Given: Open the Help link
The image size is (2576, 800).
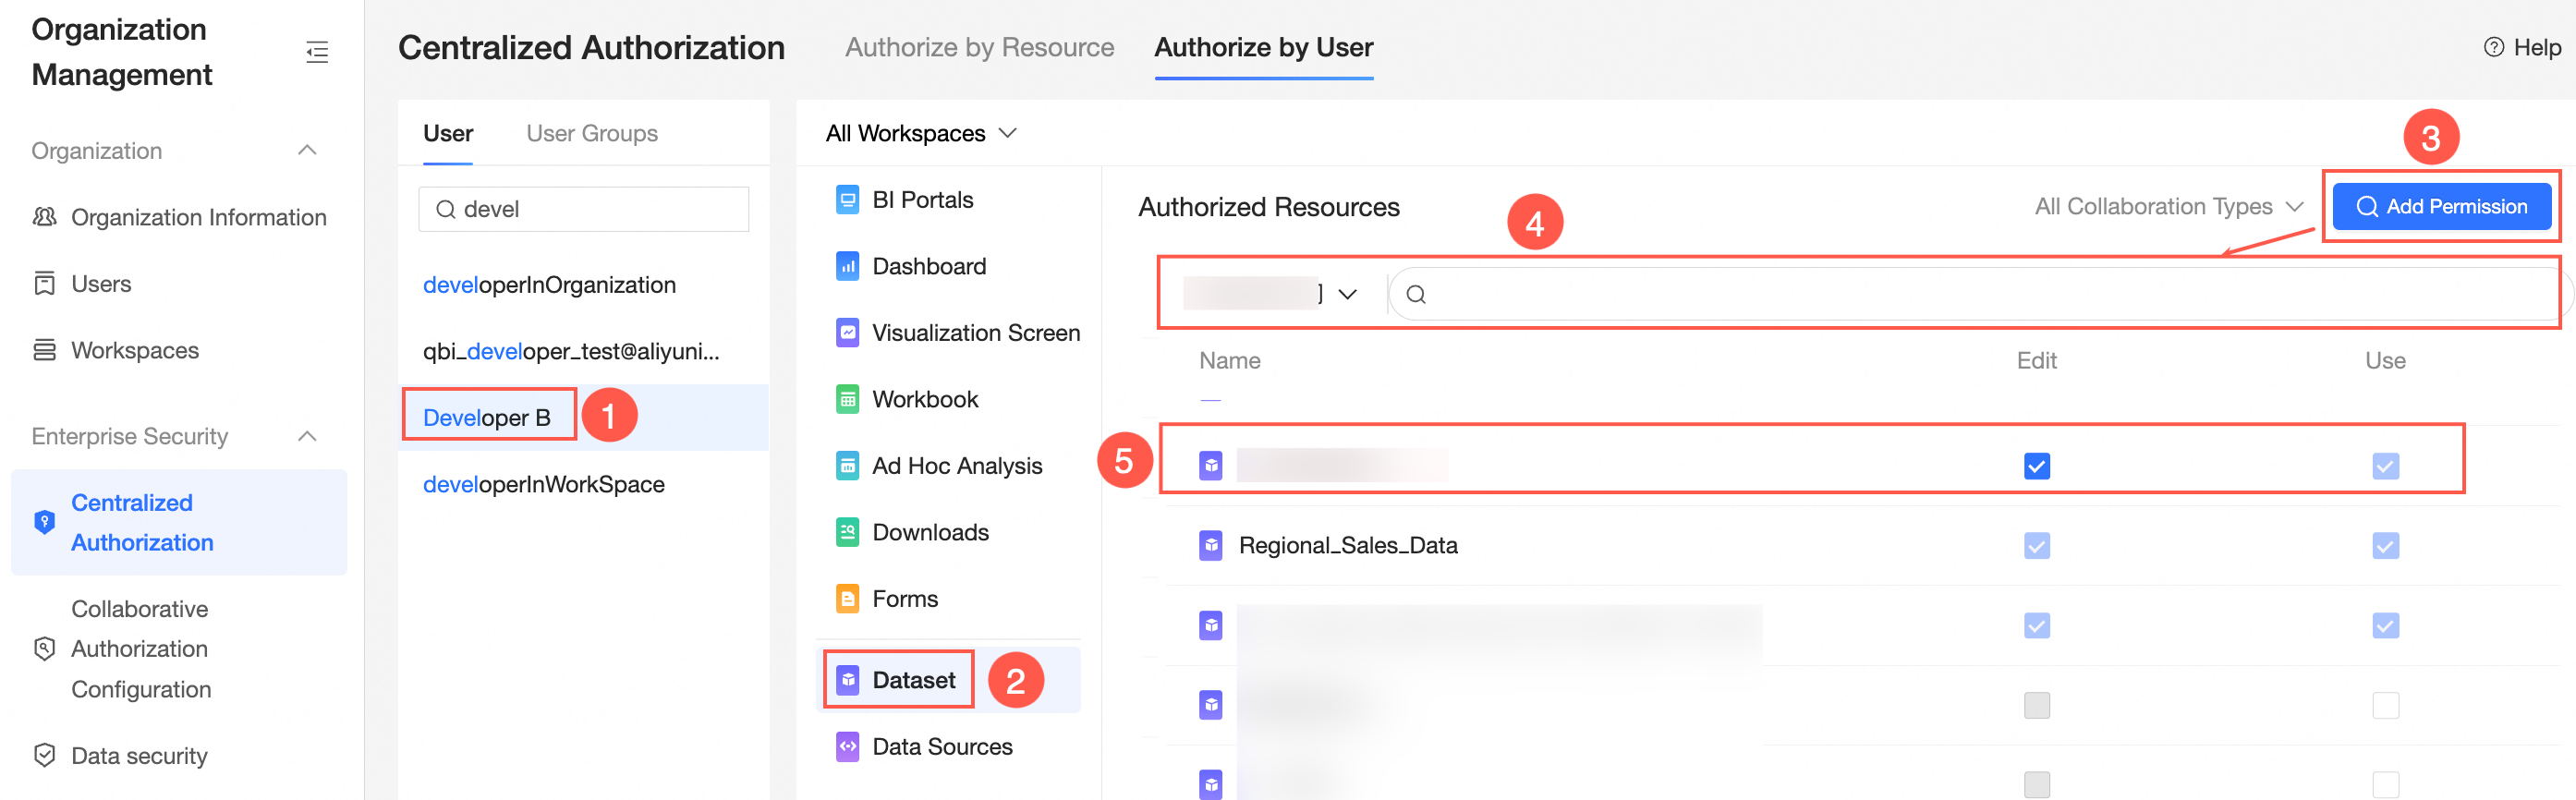Looking at the screenshot, I should [2523, 47].
